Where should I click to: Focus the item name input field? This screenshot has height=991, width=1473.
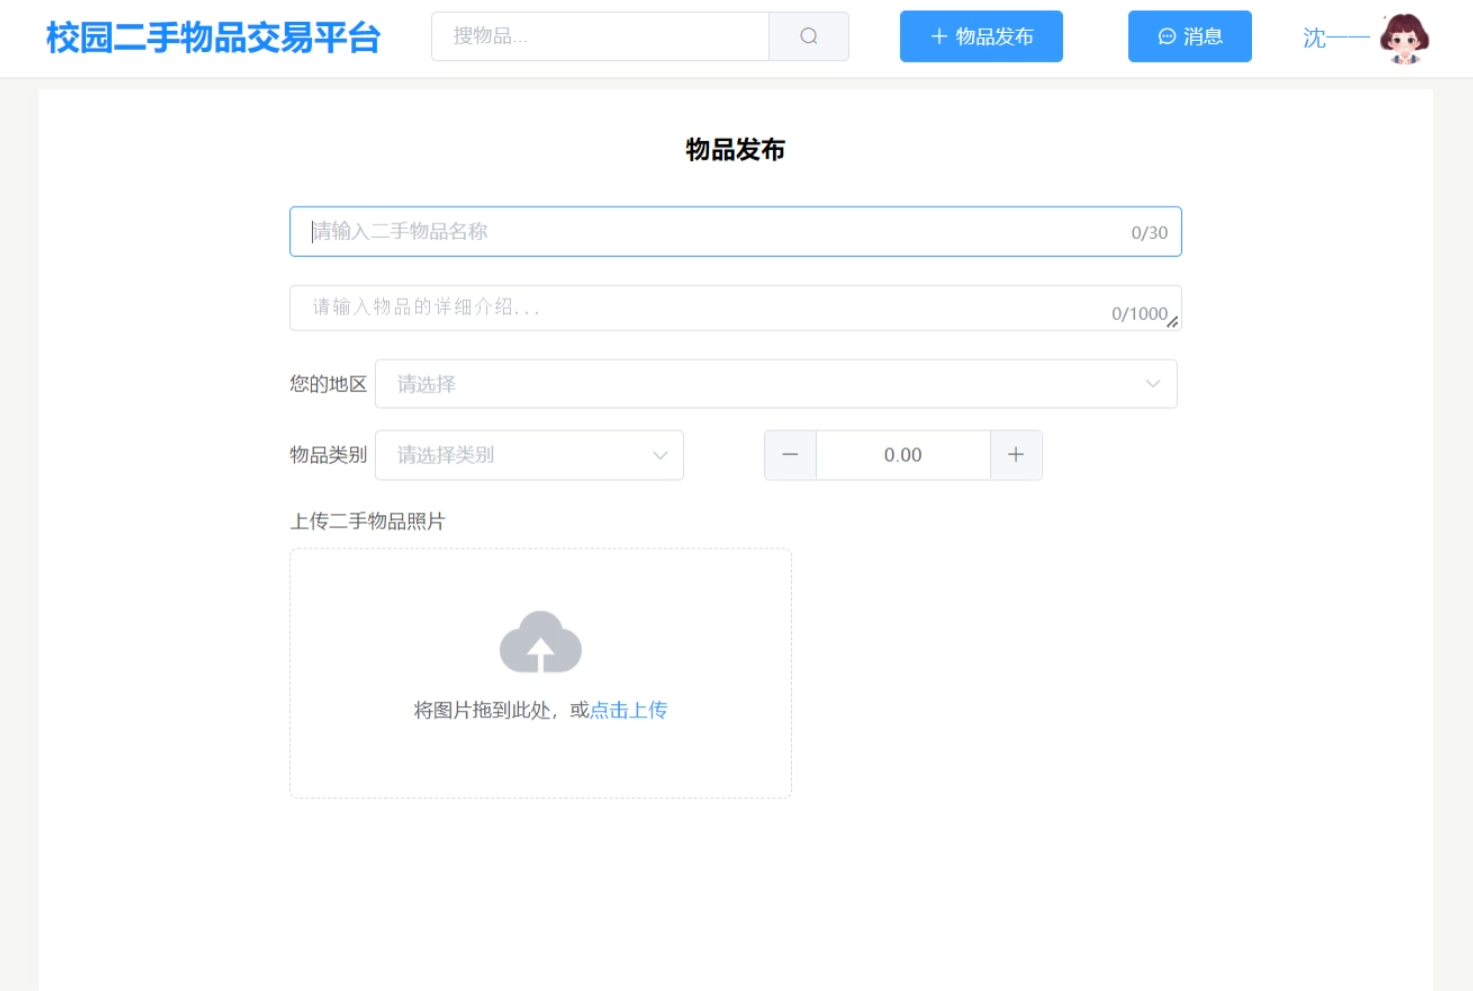[700, 231]
